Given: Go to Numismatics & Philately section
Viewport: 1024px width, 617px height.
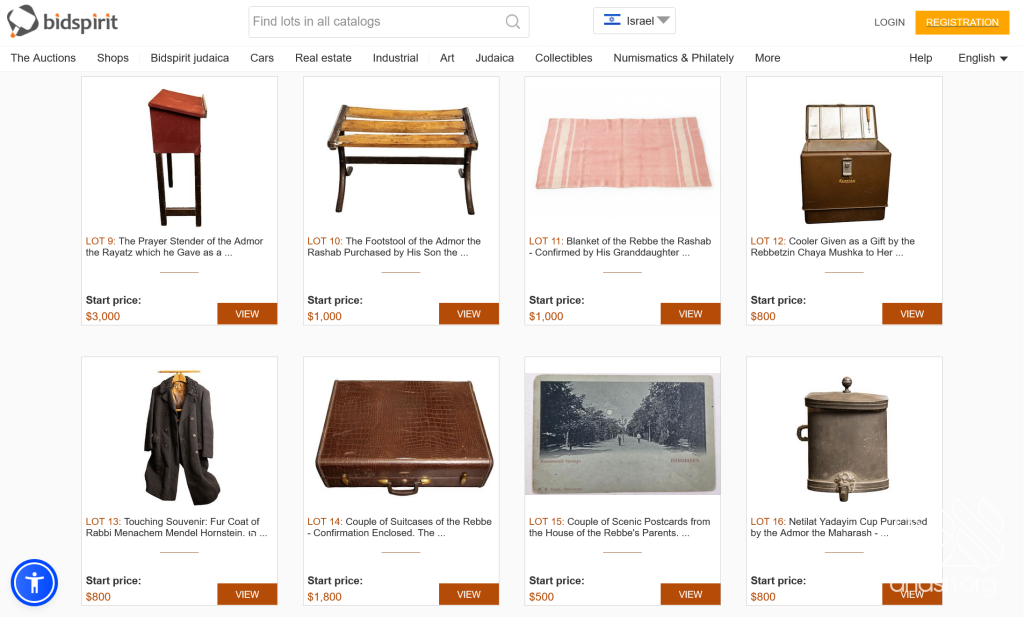Looking at the screenshot, I should coord(673,58).
